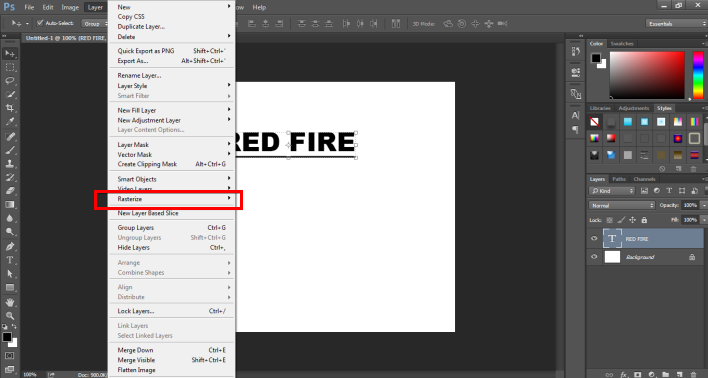Select the Pen tool
This screenshot has height=378, width=708.
coord(10,247)
